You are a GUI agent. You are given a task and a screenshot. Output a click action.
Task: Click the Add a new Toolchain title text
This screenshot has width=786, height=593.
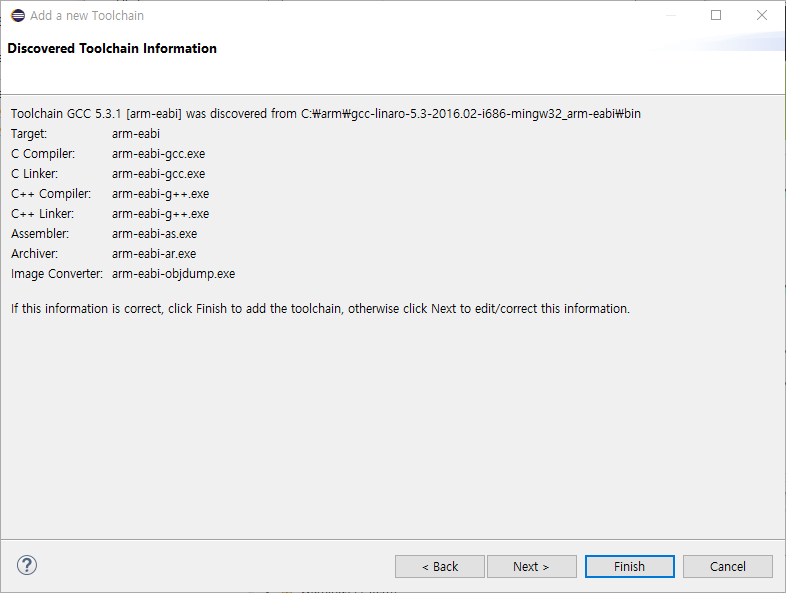click(x=87, y=16)
